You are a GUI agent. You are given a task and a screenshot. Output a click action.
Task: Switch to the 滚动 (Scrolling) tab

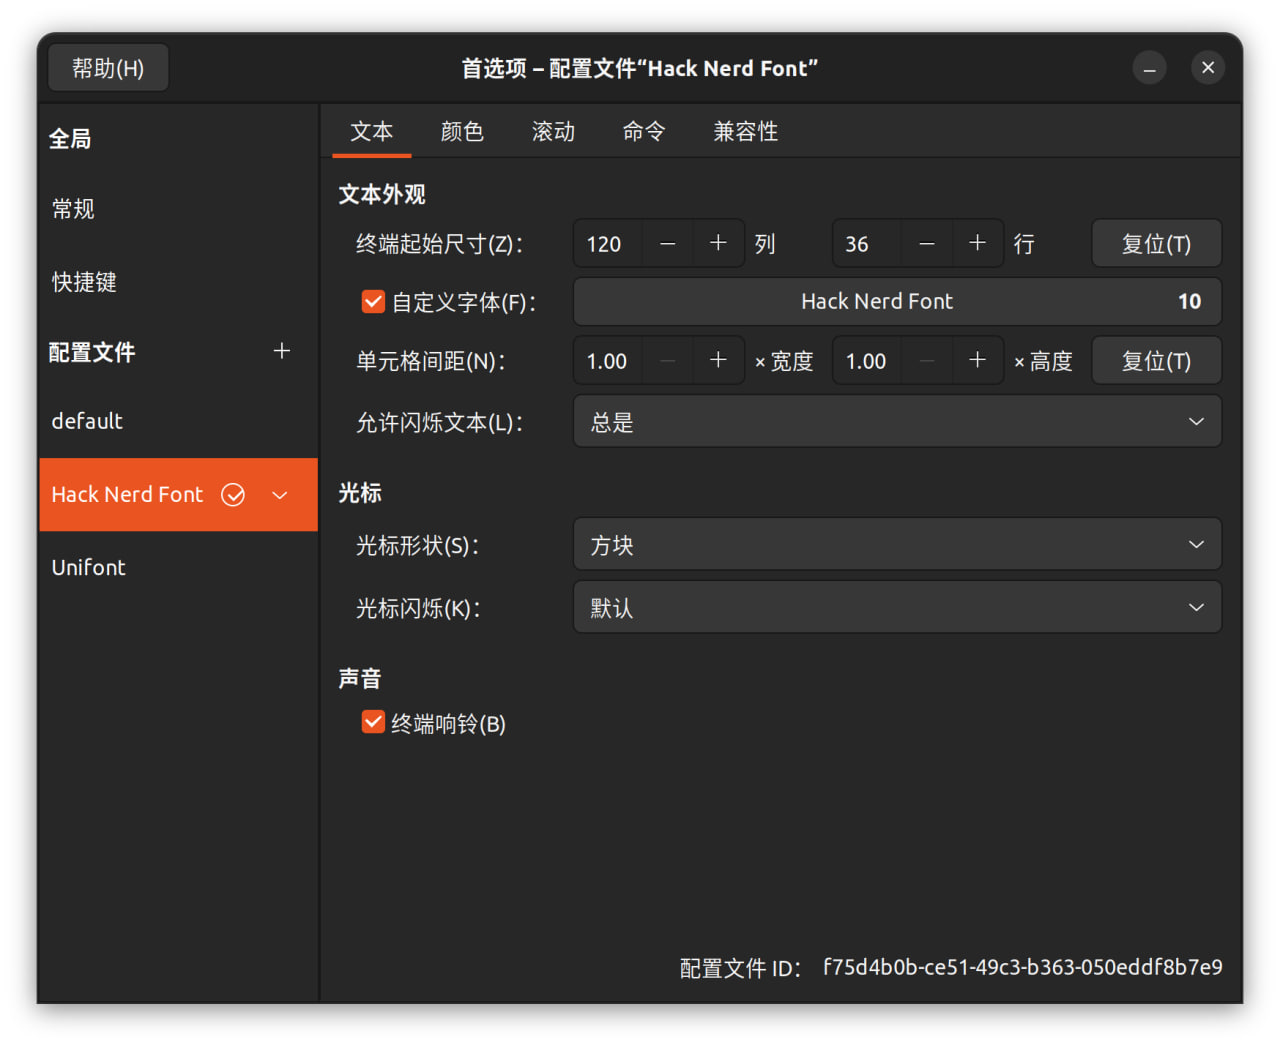[x=553, y=132]
